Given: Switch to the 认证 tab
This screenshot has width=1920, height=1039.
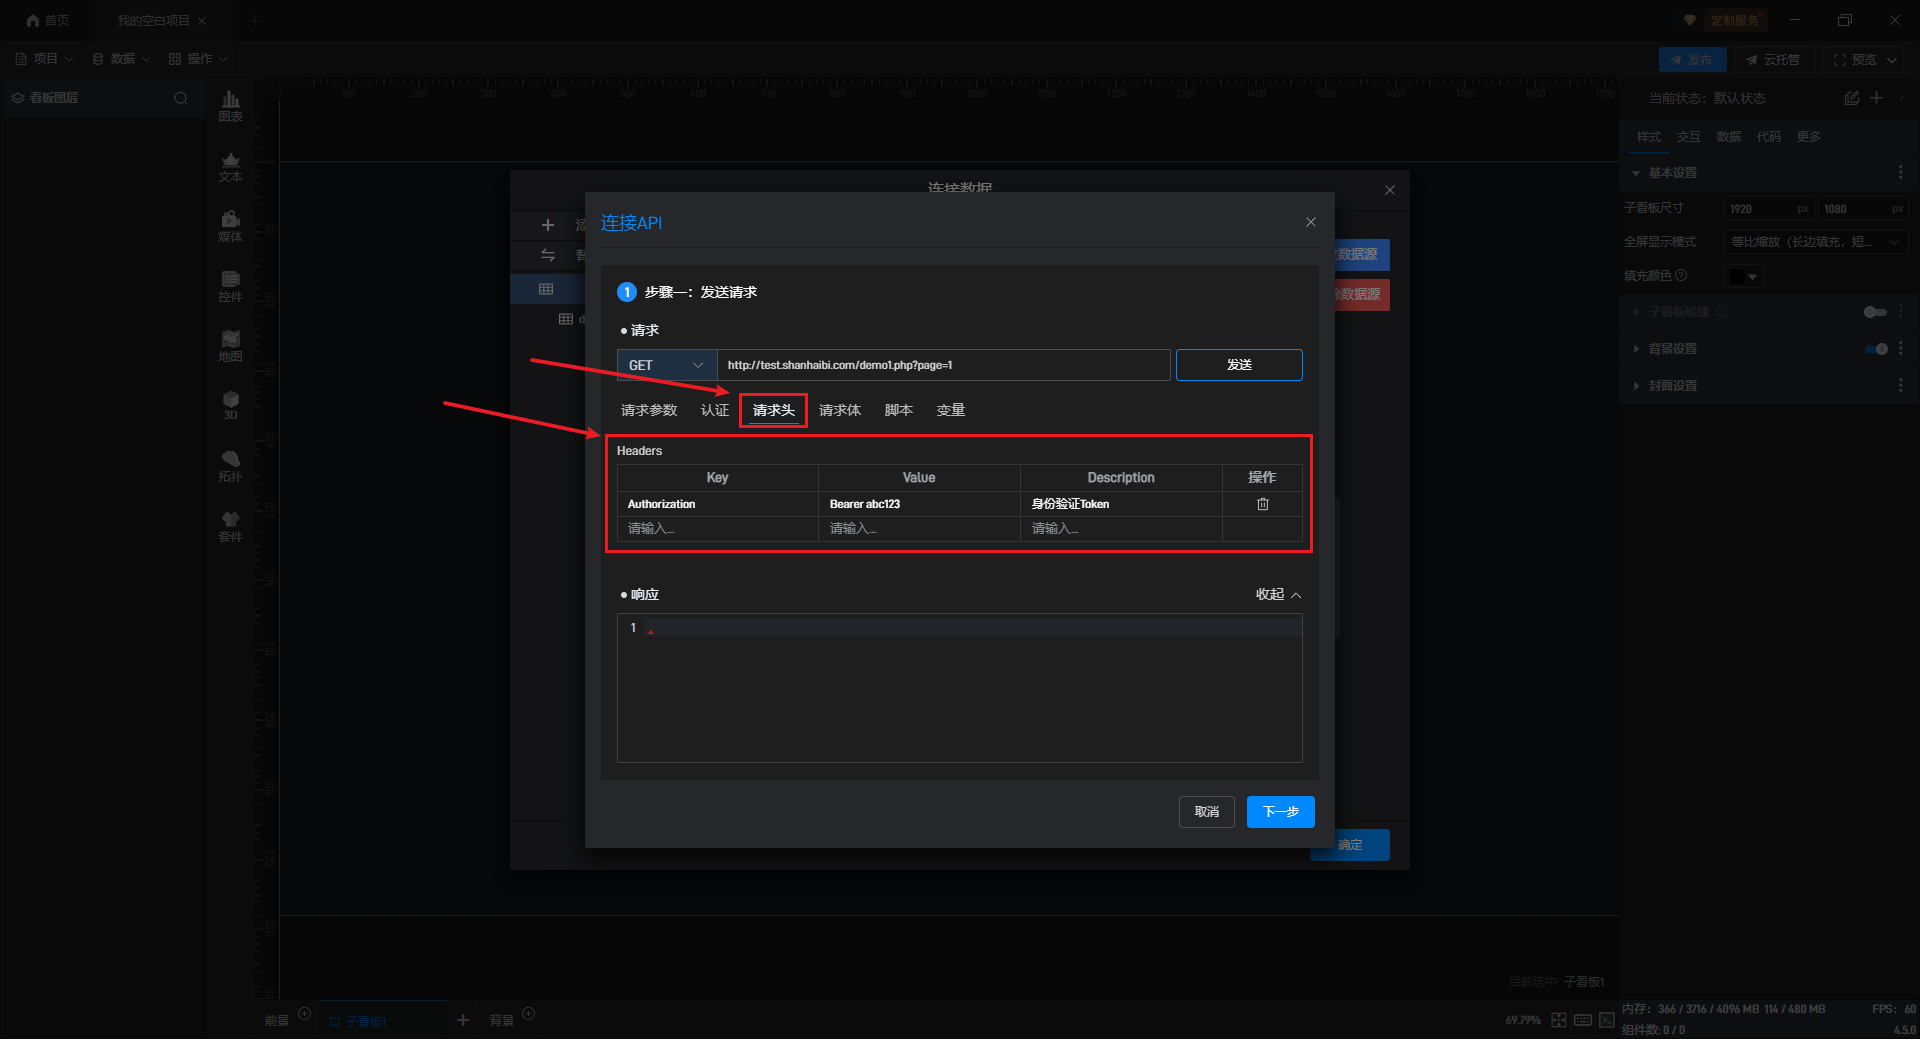Looking at the screenshot, I should [x=714, y=410].
